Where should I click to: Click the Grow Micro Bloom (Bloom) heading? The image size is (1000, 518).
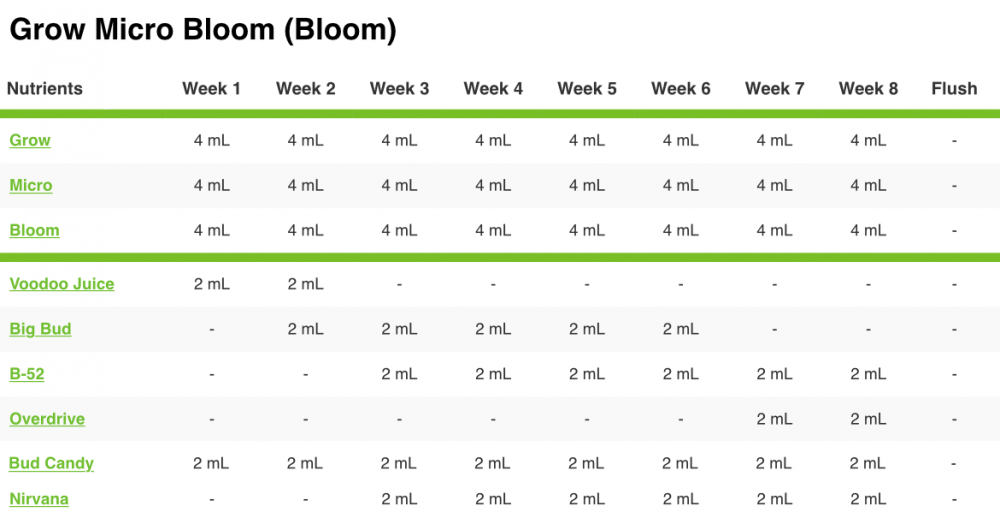point(203,30)
